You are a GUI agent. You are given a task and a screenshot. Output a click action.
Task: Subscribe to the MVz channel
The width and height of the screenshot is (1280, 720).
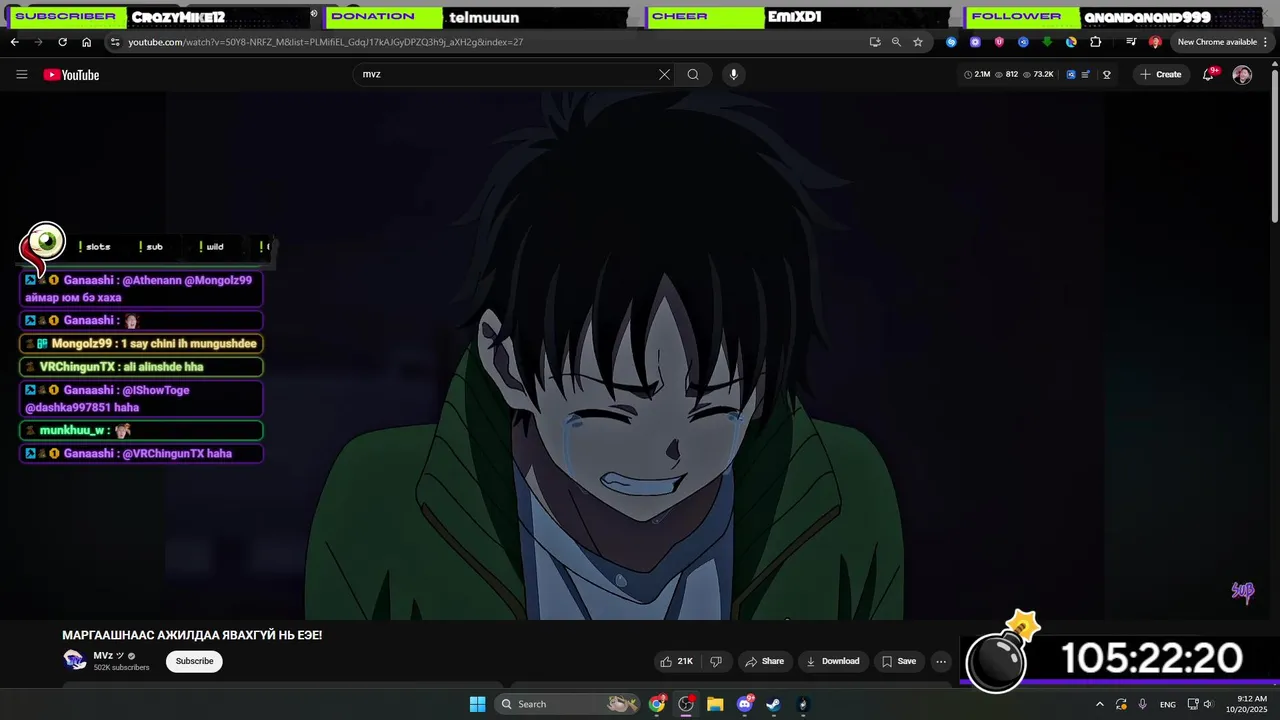(x=194, y=661)
